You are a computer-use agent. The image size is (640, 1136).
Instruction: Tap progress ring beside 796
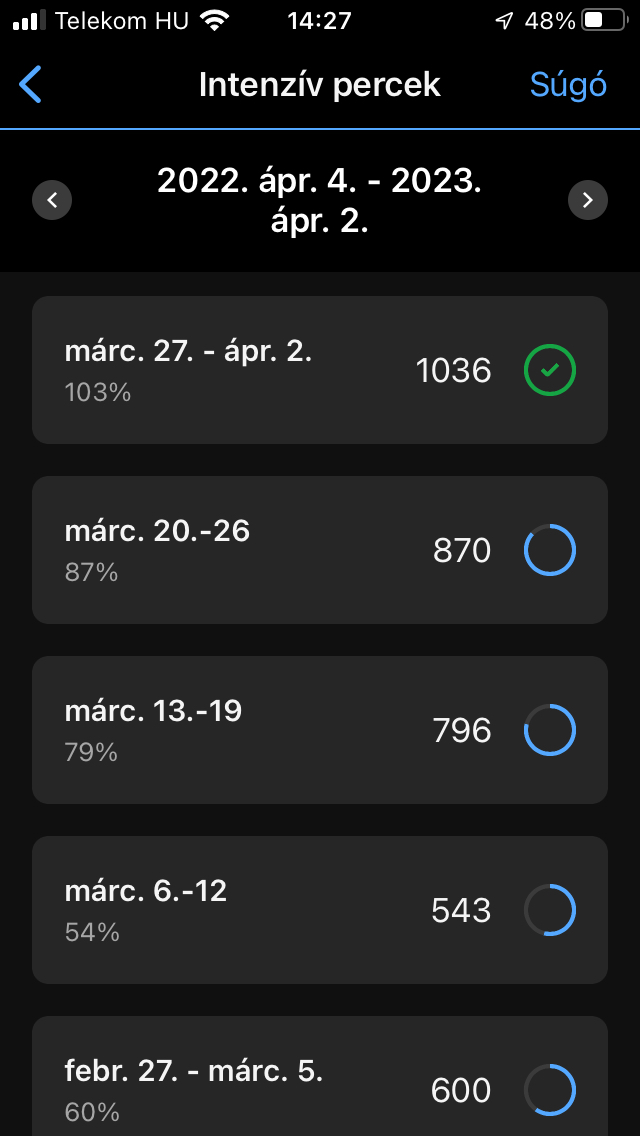[x=550, y=731]
